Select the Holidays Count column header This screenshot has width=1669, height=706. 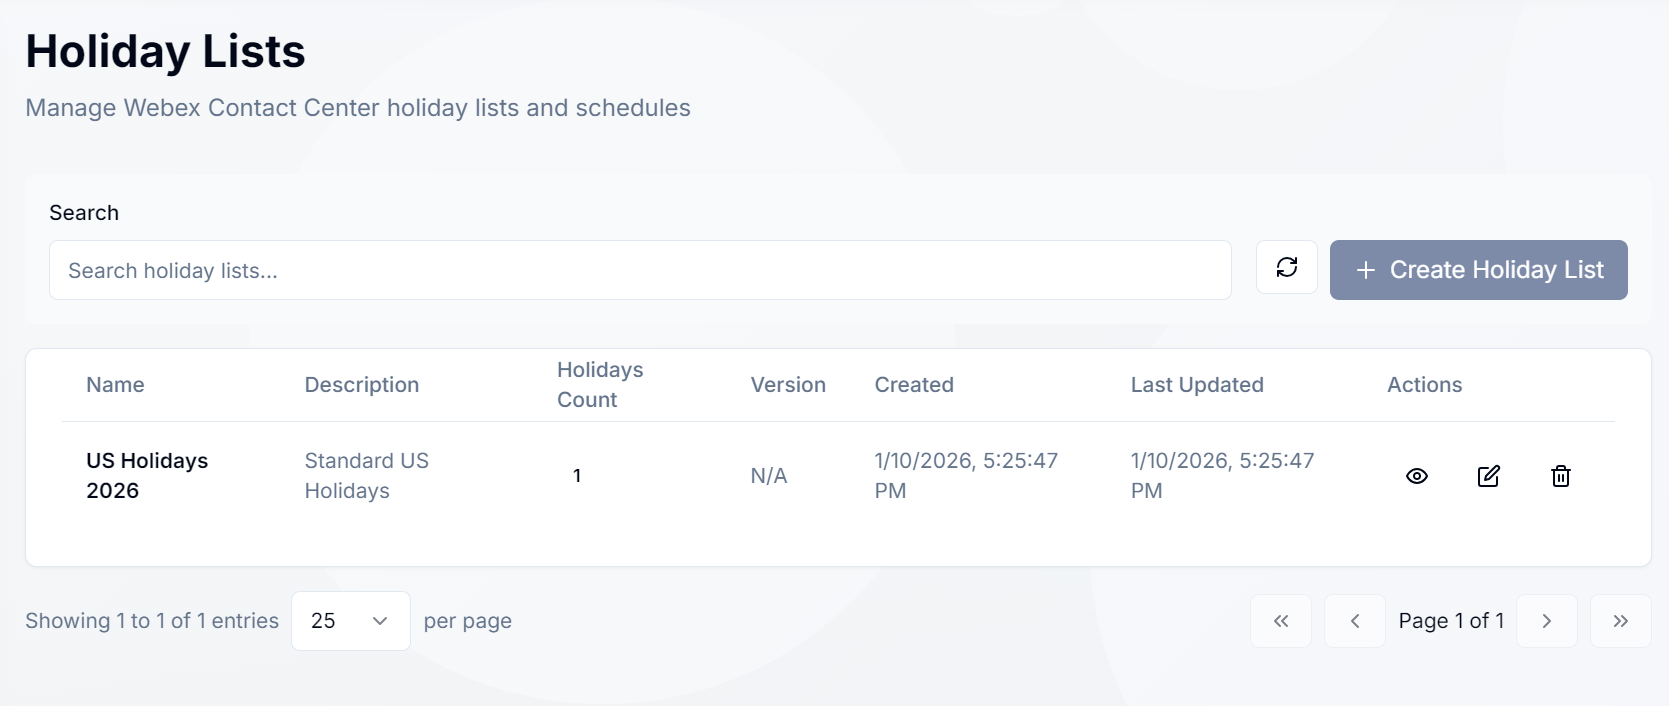point(600,385)
